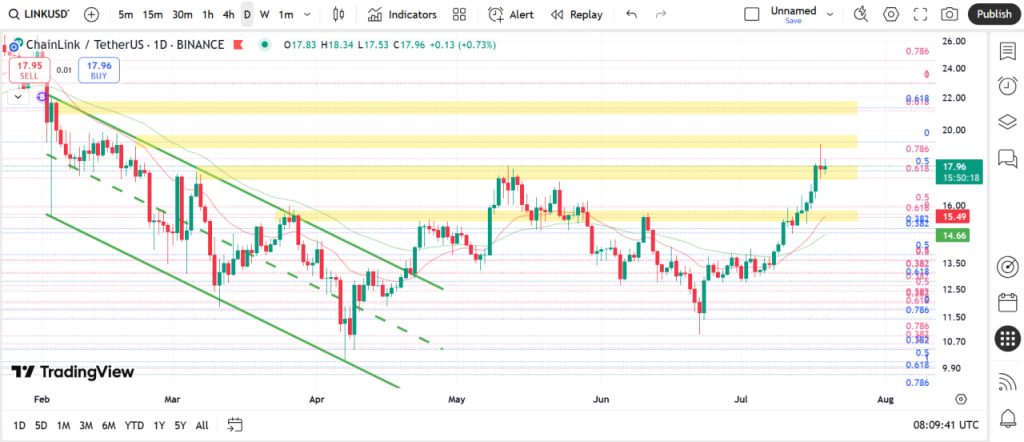Viewport: 1024px width, 442px height.
Task: Open price scale settings gear icon
Action: pos(960,399)
